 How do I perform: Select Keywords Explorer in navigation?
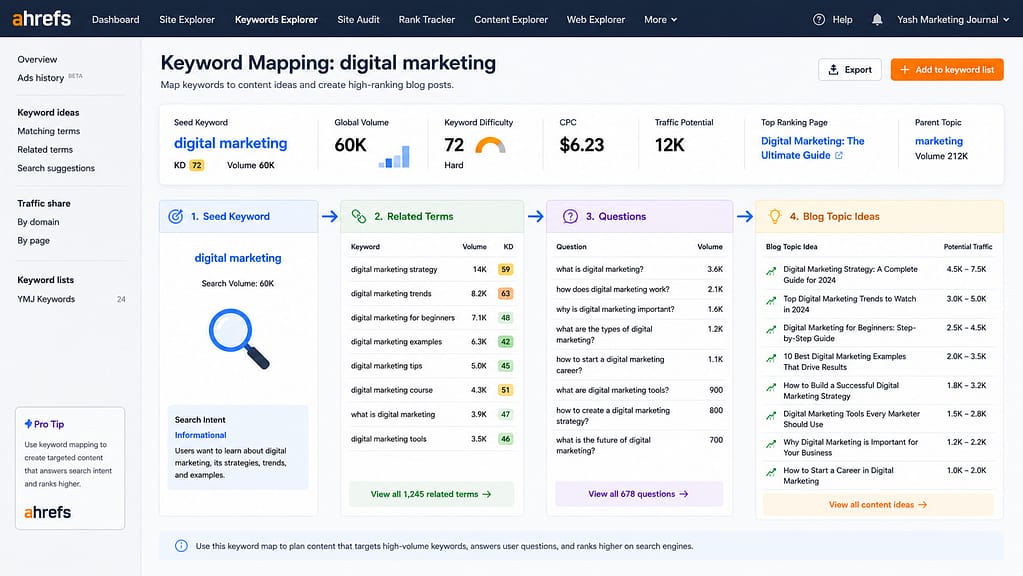276,20
